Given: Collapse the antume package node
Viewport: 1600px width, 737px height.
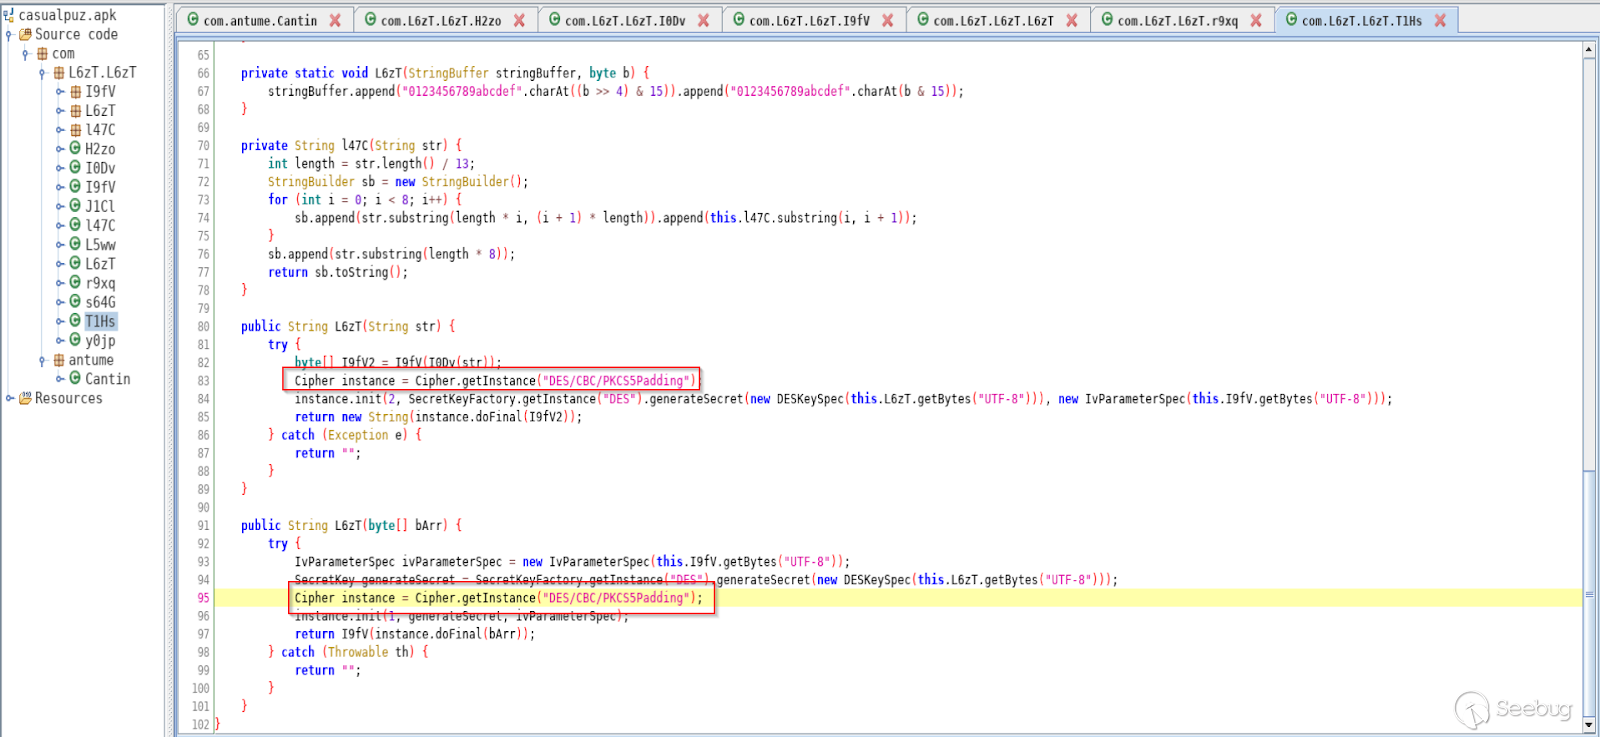Looking at the screenshot, I should (42, 360).
